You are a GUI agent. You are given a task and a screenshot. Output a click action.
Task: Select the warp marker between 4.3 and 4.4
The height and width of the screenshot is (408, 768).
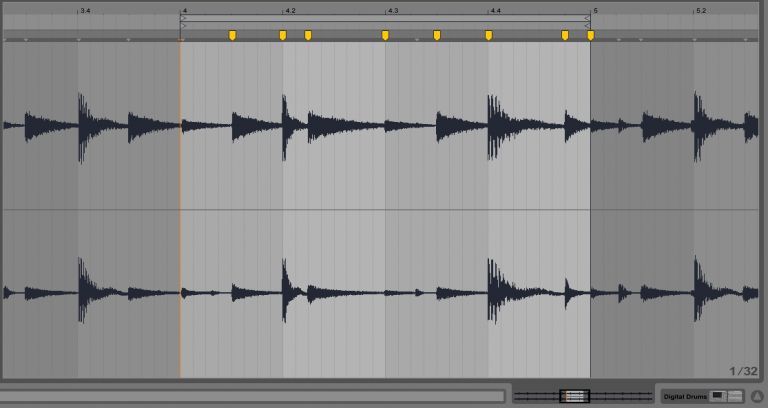coord(436,35)
